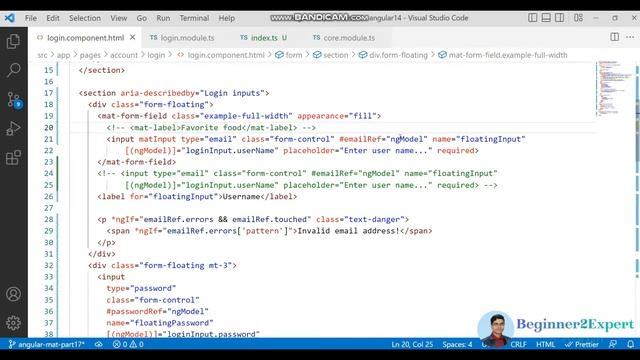Switch to index.ts tab

tap(264, 38)
